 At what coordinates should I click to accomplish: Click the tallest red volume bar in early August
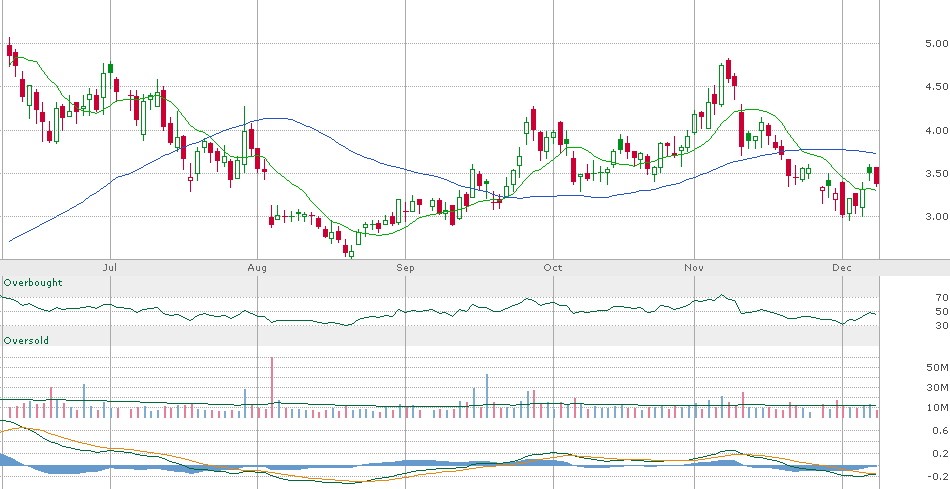[x=272, y=387]
